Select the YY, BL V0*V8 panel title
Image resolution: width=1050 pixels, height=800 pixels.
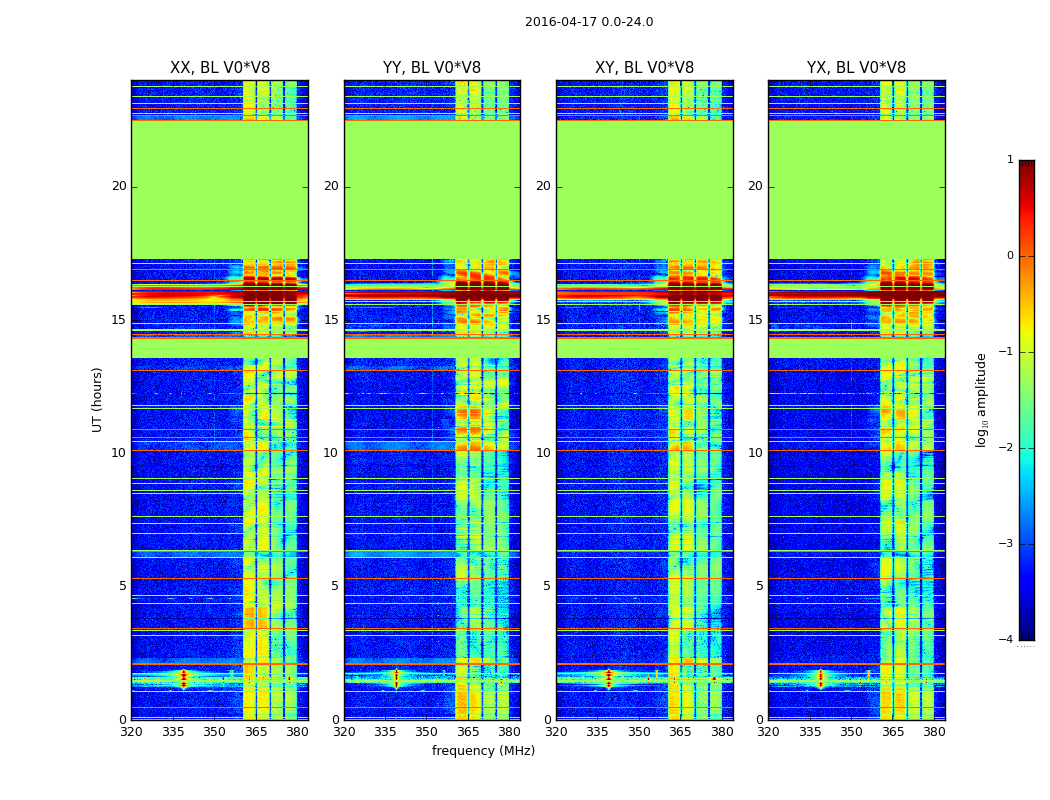pyautogui.click(x=432, y=68)
